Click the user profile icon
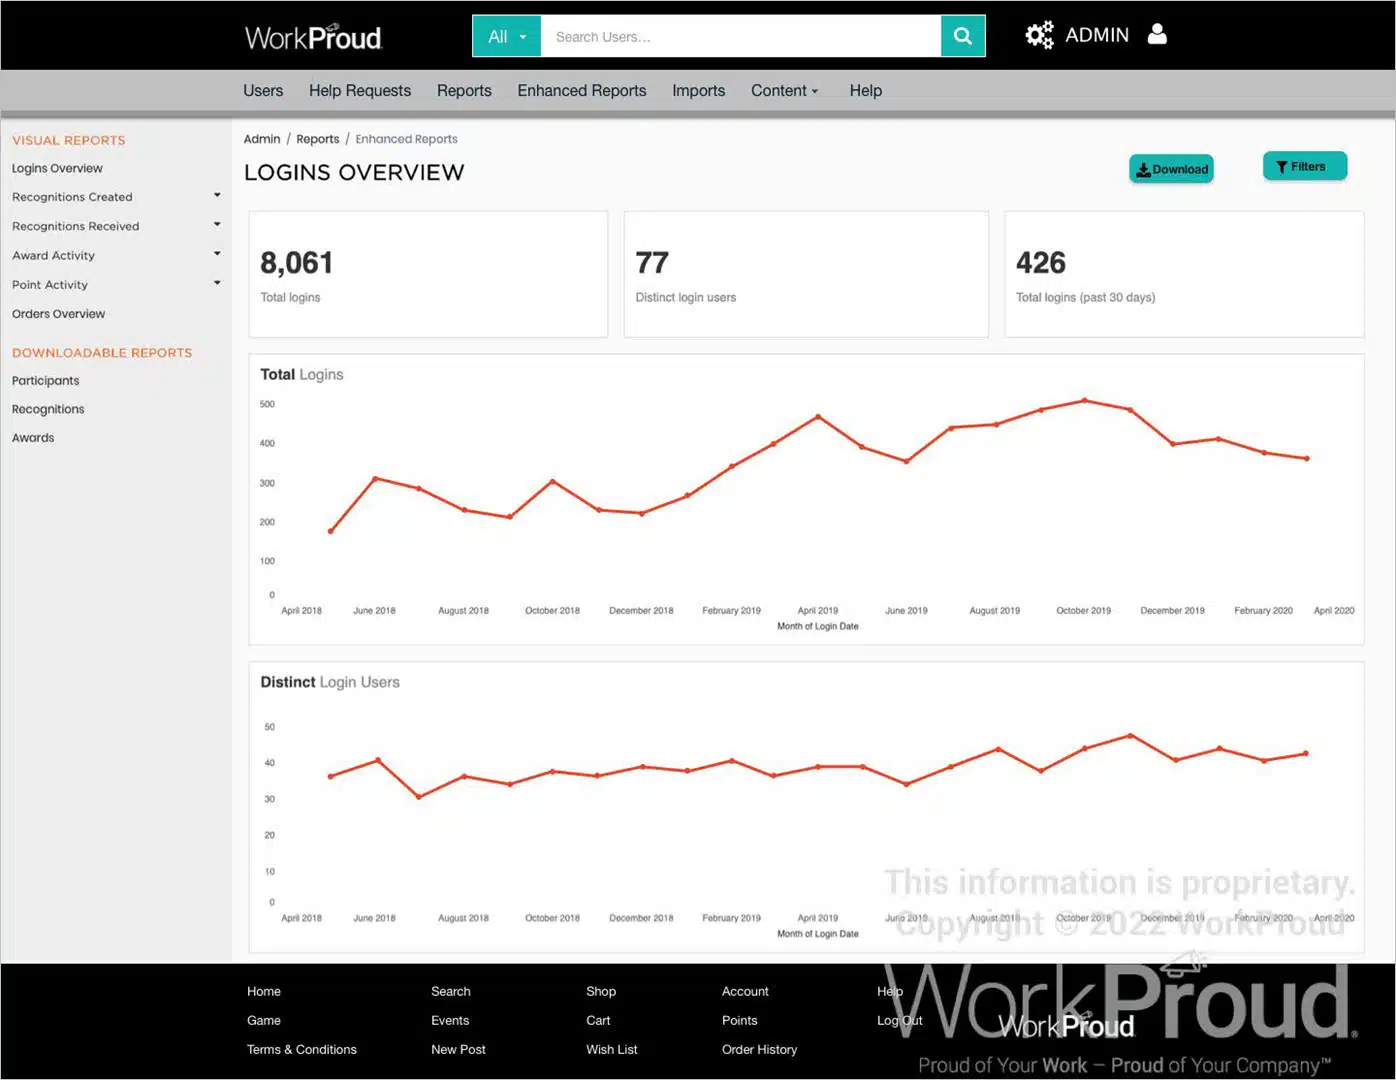This screenshot has height=1080, width=1396. [x=1157, y=35]
